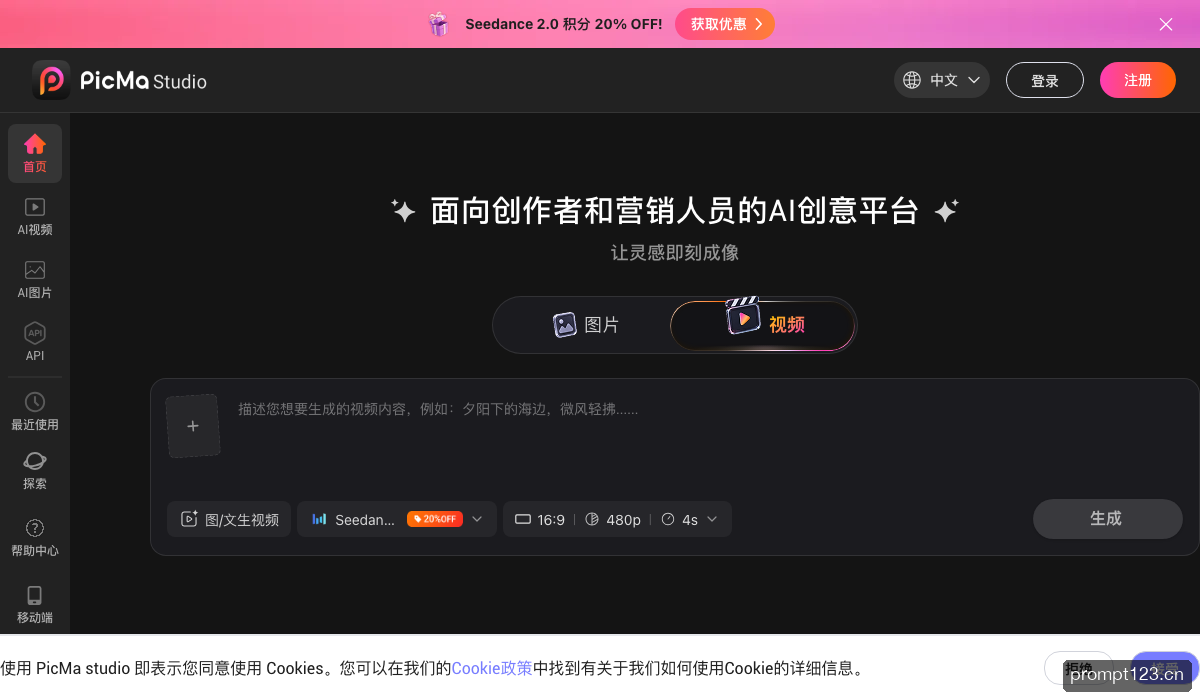Screen dimensions: 1200x700
Task: Open the 中文 language dropdown
Action: click(942, 80)
